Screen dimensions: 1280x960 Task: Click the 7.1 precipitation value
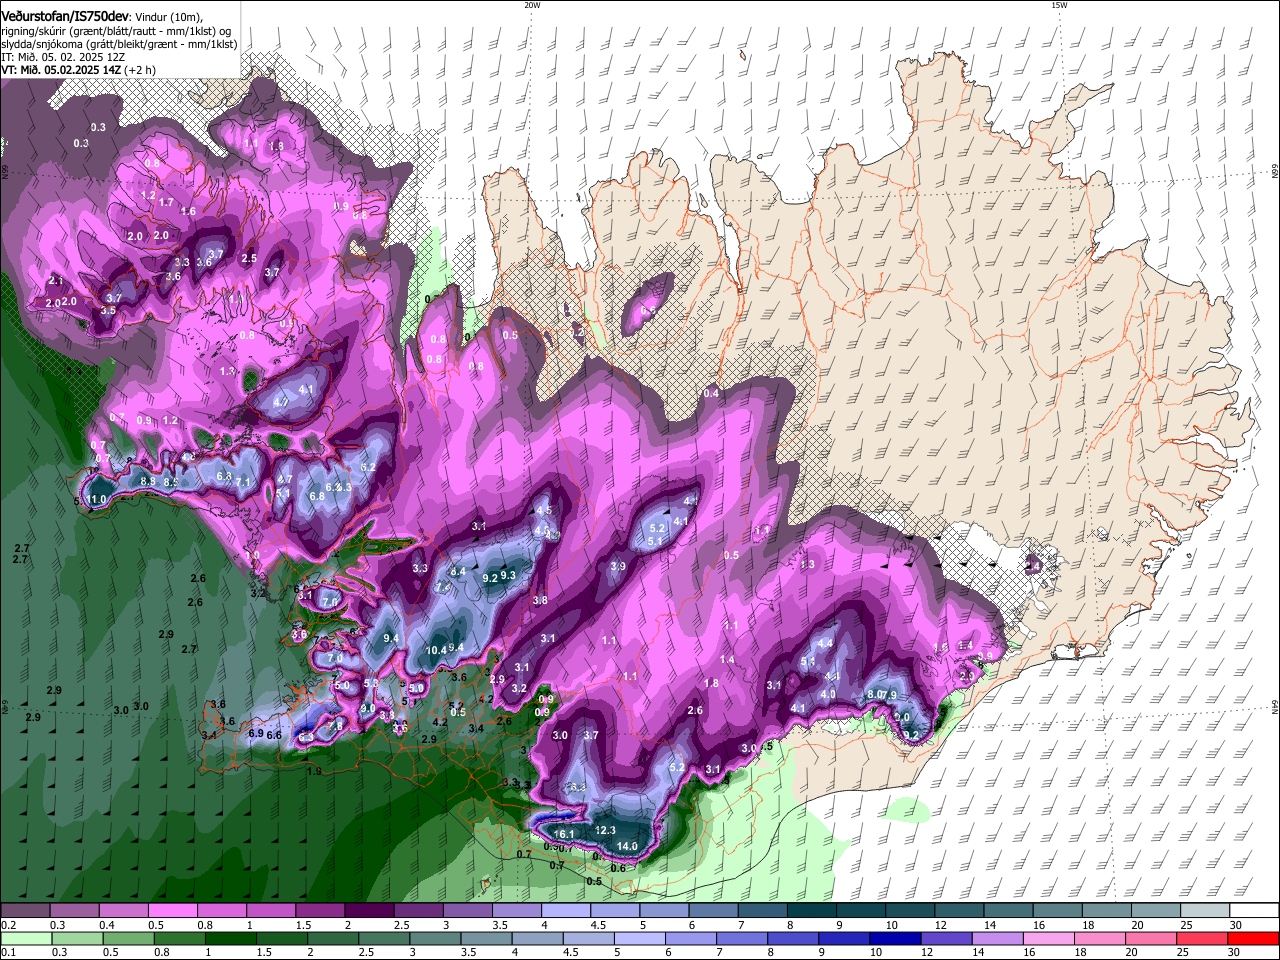point(243,482)
